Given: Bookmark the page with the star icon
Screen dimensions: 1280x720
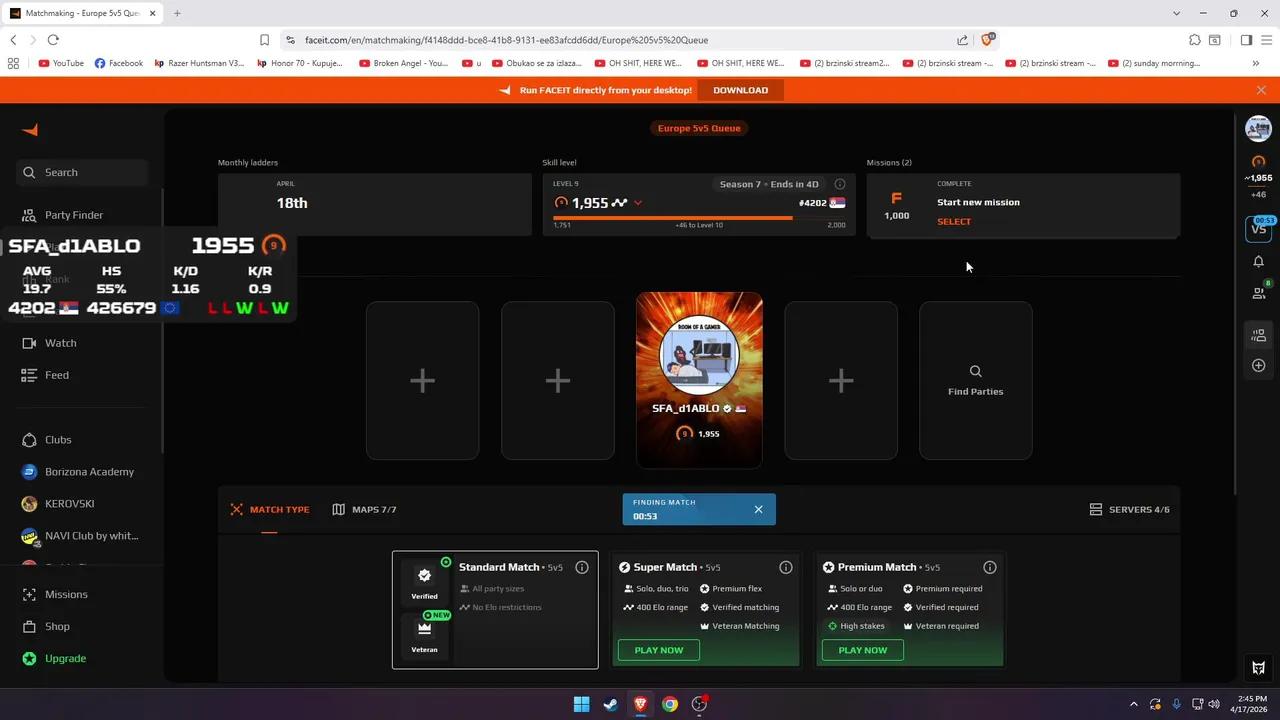Looking at the screenshot, I should pos(264,40).
